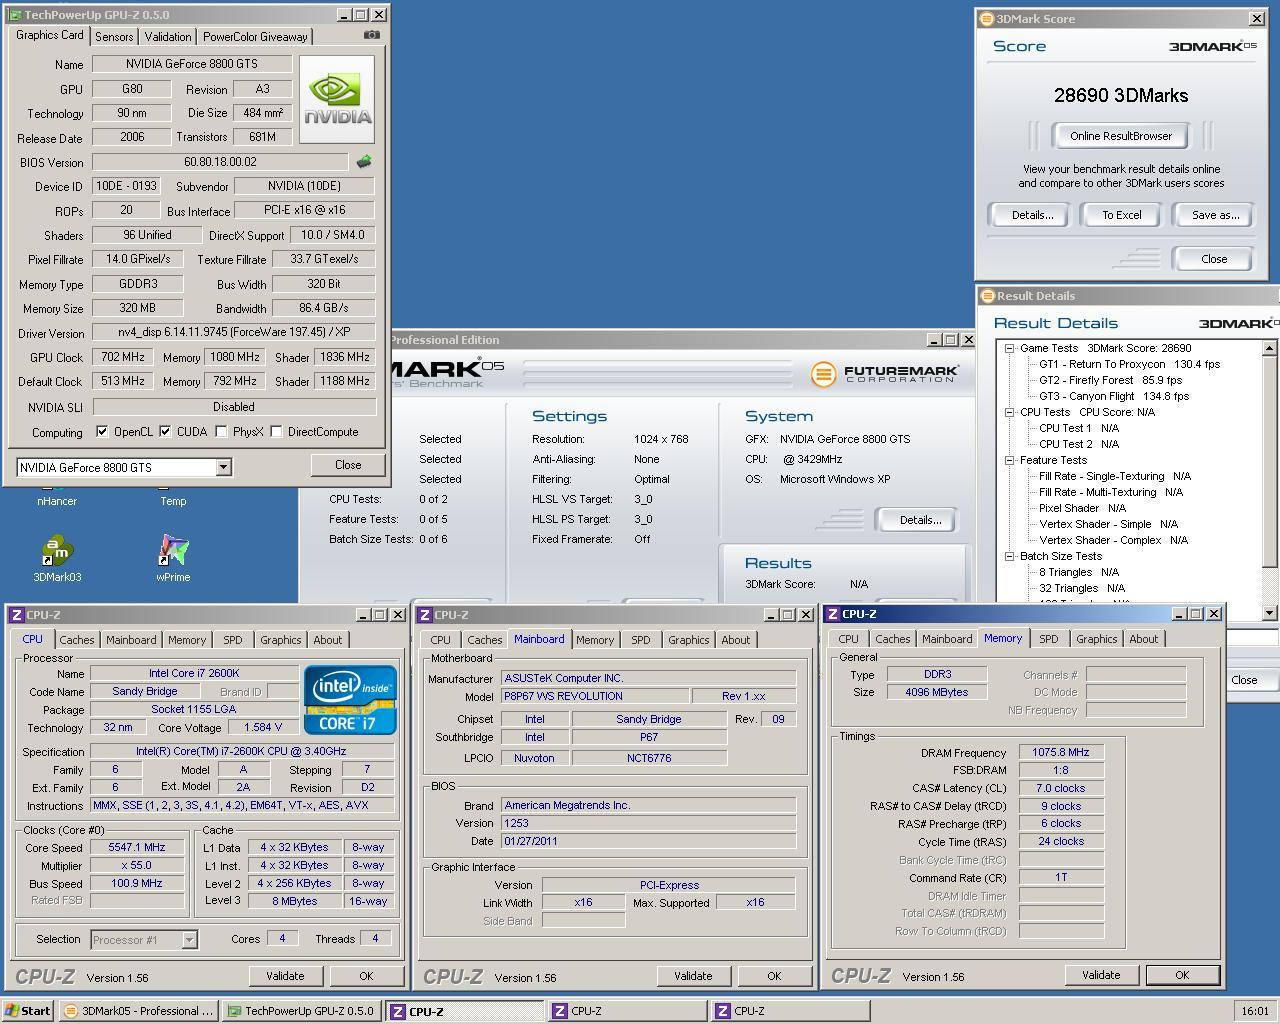Select GT1 - Return To Proxycon result row
Viewport: 1280px width, 1024px height.
click(x=1129, y=364)
